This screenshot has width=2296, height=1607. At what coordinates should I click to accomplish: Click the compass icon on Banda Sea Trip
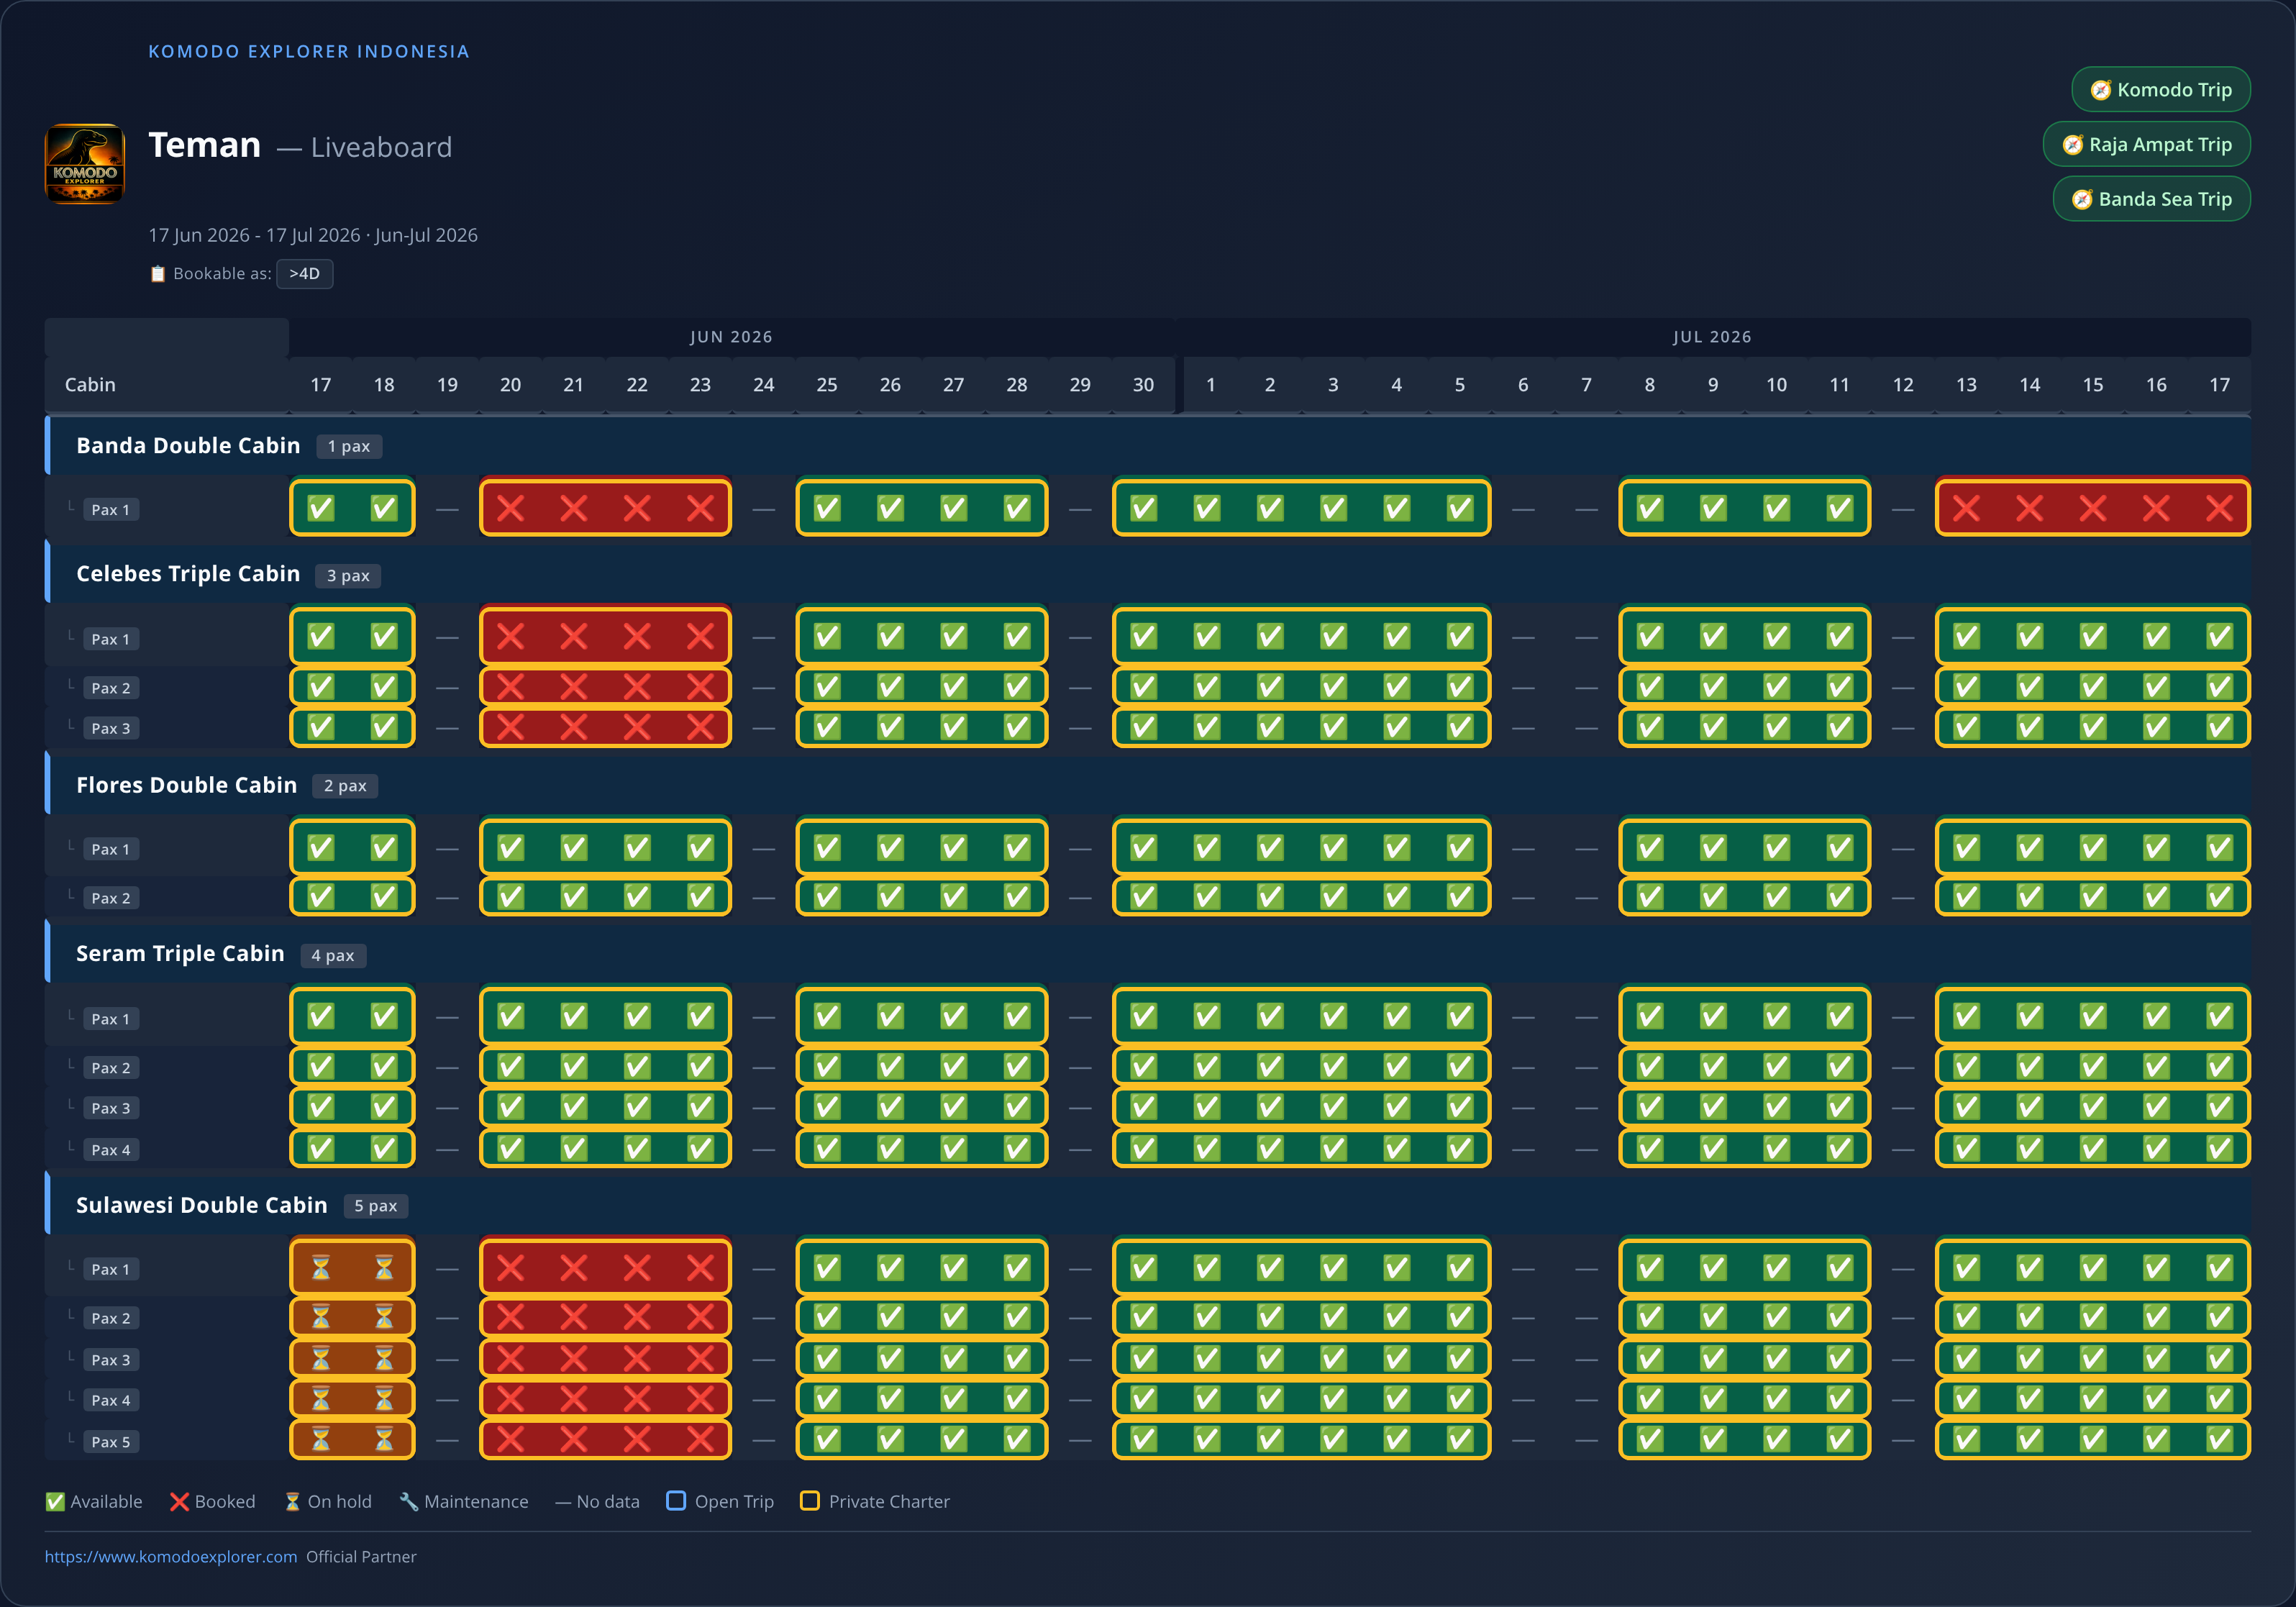coord(2082,200)
